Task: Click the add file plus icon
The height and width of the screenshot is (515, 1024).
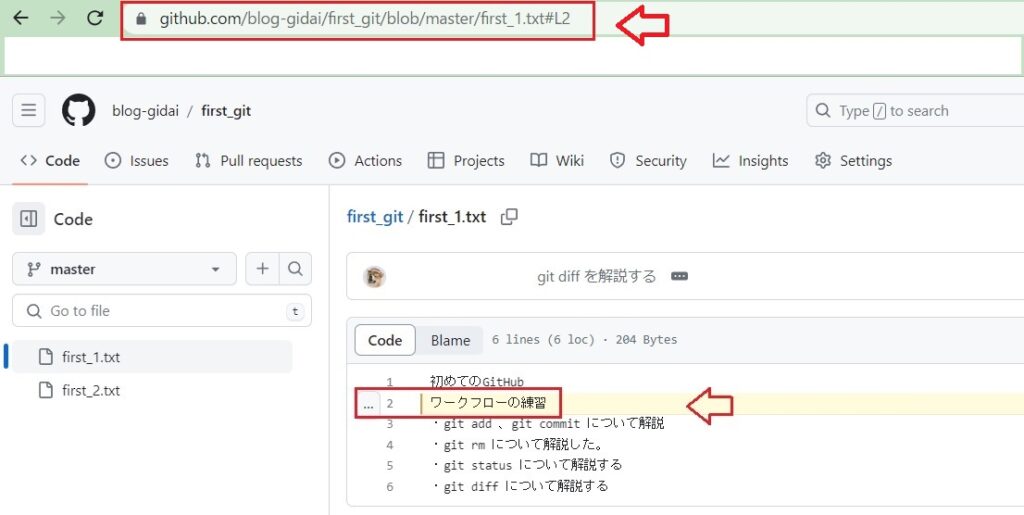Action: click(262, 269)
